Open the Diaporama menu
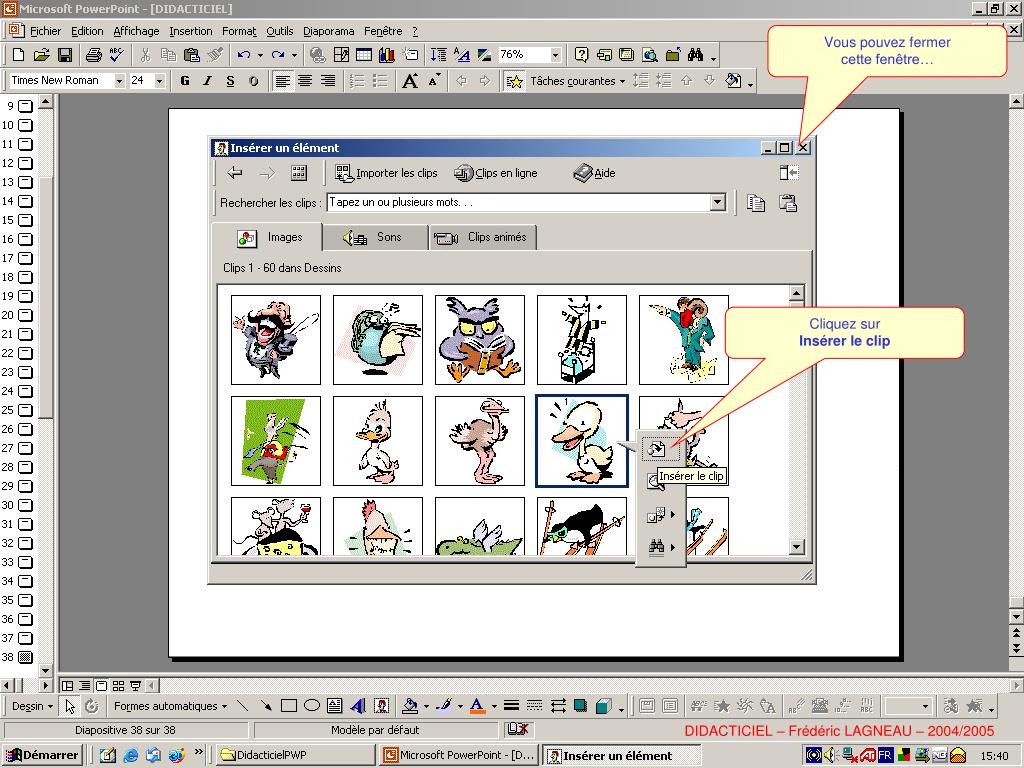 click(x=328, y=31)
